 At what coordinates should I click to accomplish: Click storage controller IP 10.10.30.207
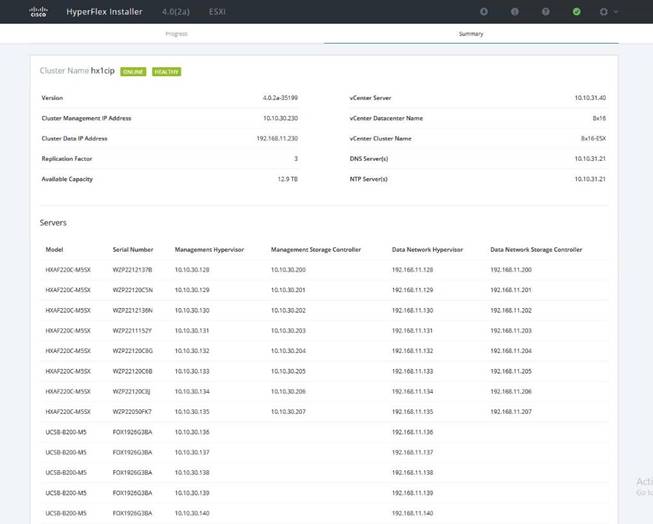pos(288,412)
